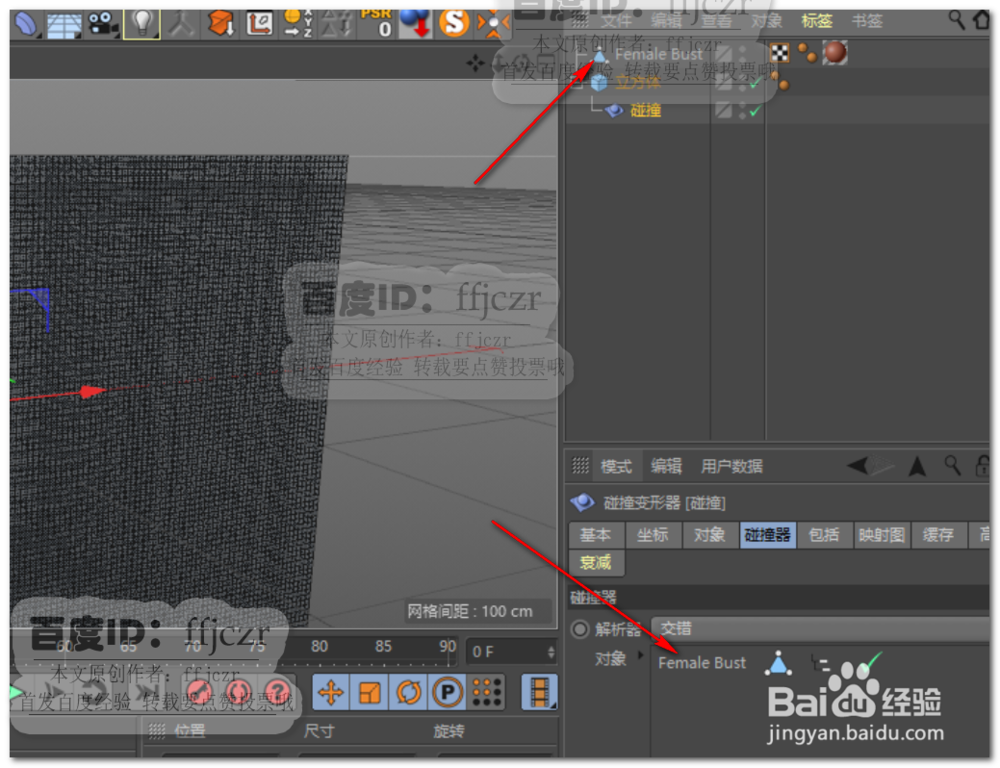
Task: Click the viewport move navigation icon
Action: coord(475,63)
